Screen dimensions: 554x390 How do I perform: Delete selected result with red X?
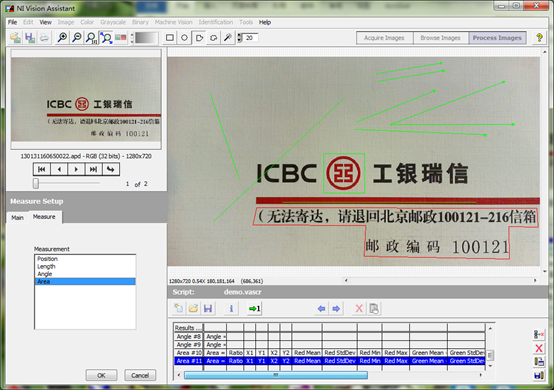539,348
